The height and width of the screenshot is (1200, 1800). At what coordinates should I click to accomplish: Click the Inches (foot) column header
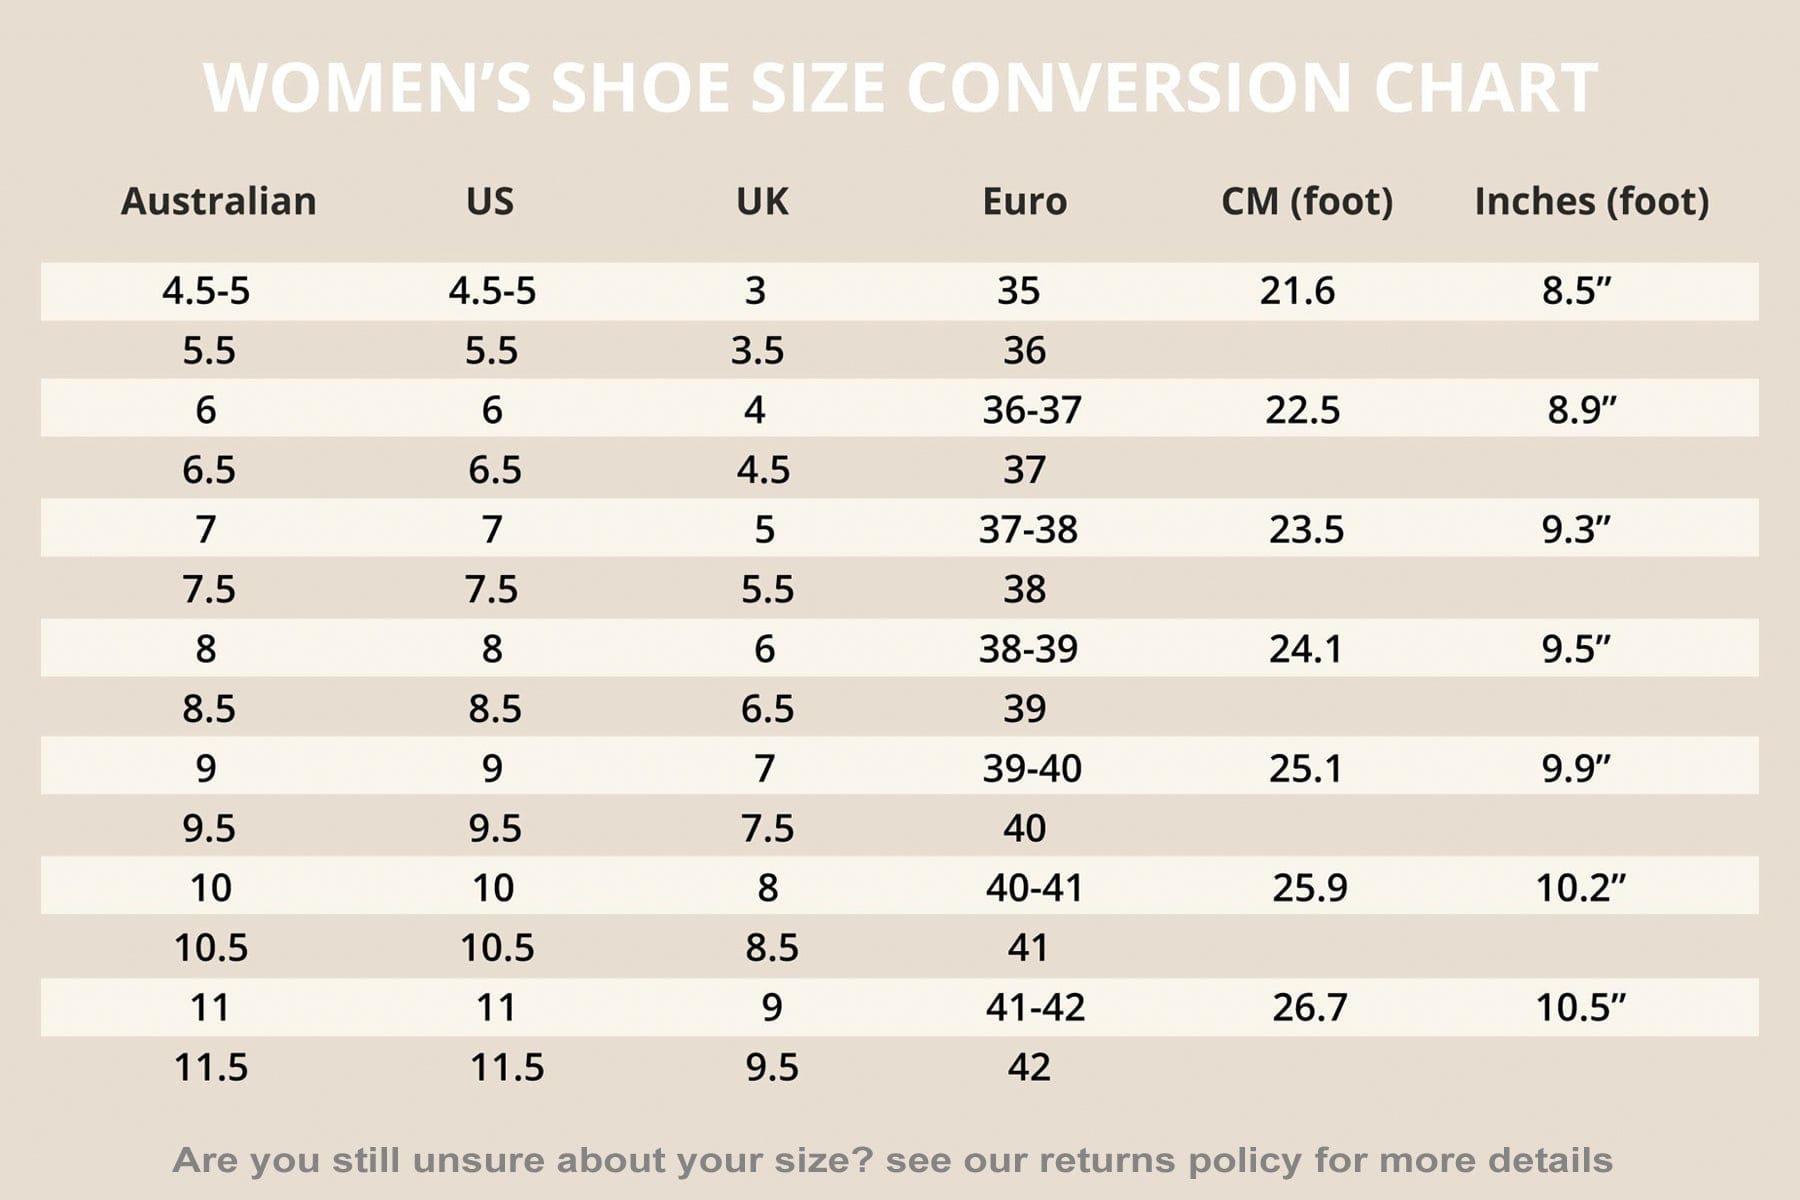click(x=1591, y=201)
